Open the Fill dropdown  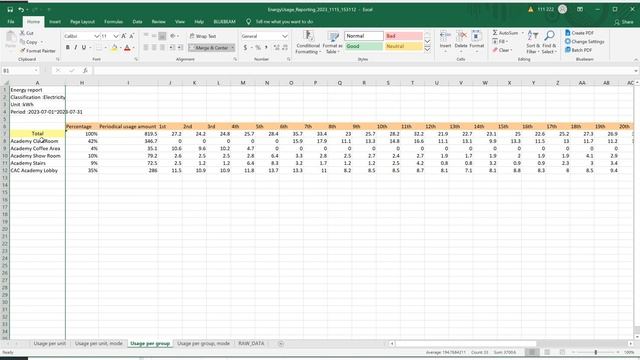[500, 42]
